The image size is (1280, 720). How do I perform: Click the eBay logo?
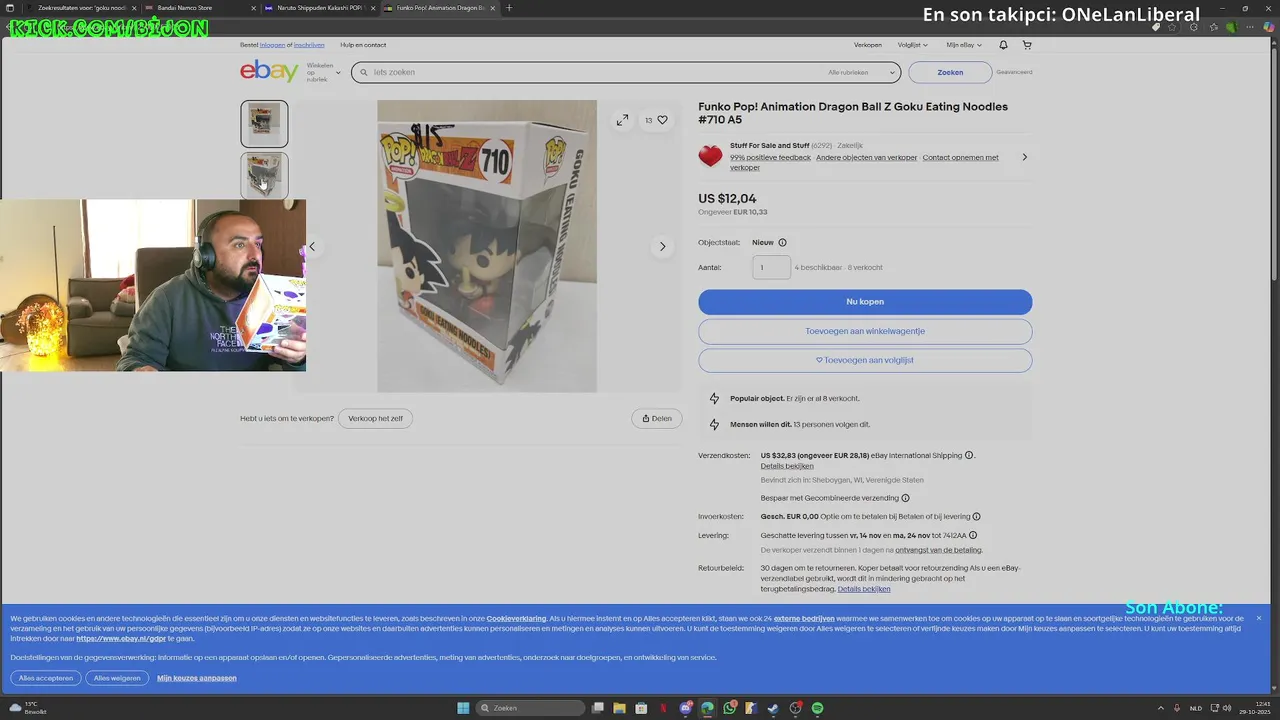[269, 71]
